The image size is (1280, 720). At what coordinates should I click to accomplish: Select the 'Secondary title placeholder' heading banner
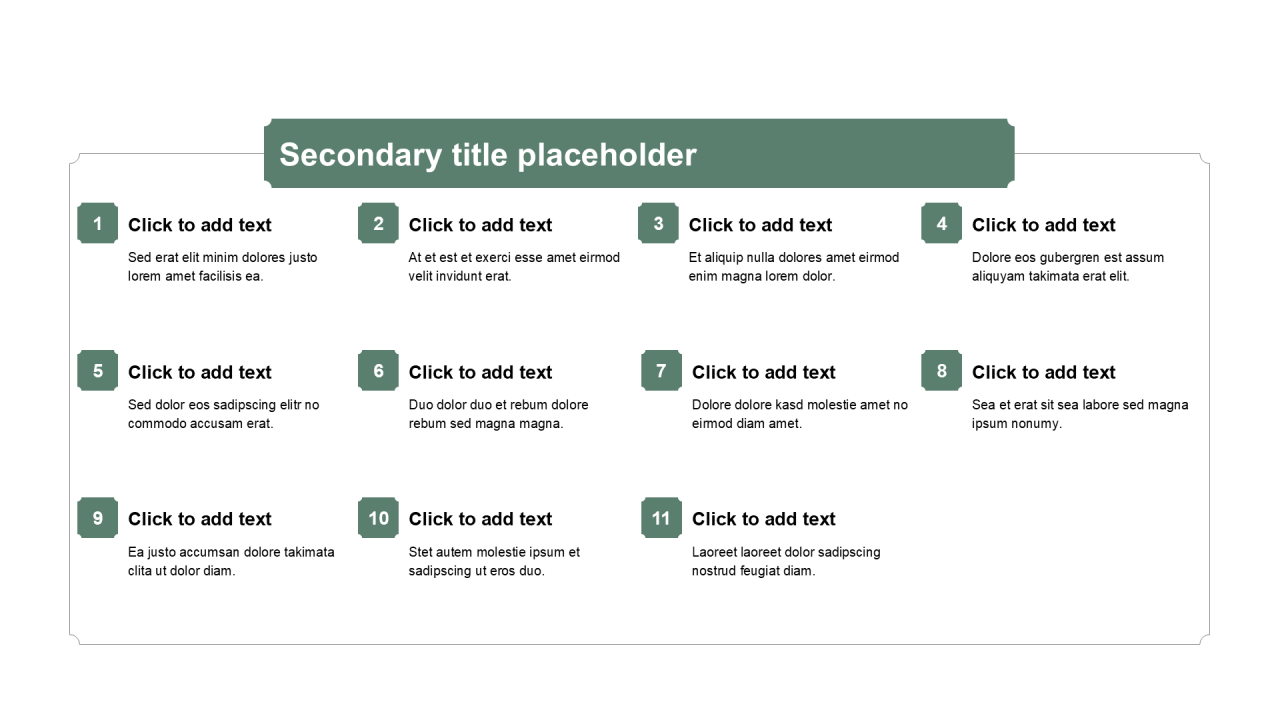coord(639,154)
